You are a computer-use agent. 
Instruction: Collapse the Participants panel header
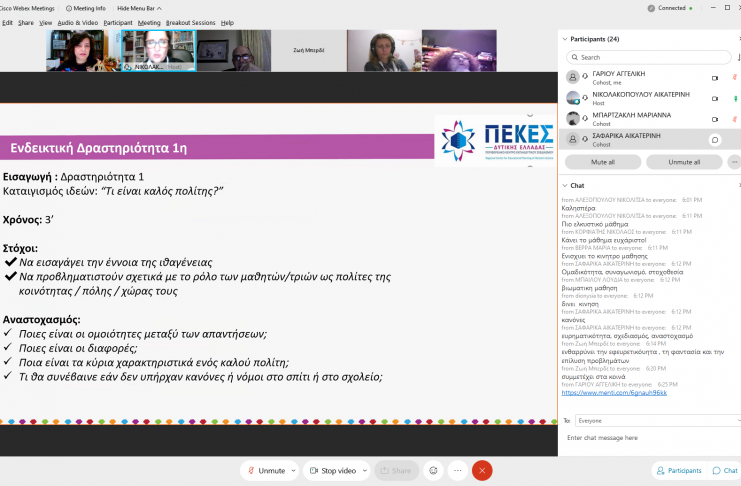[565, 39]
